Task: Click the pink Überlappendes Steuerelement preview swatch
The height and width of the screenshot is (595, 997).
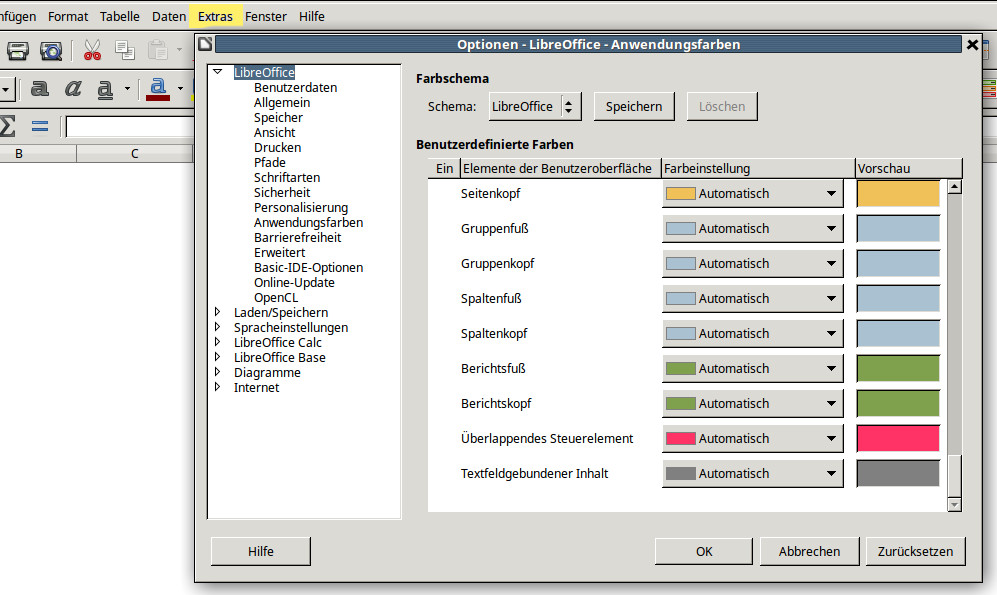Action: coord(898,438)
